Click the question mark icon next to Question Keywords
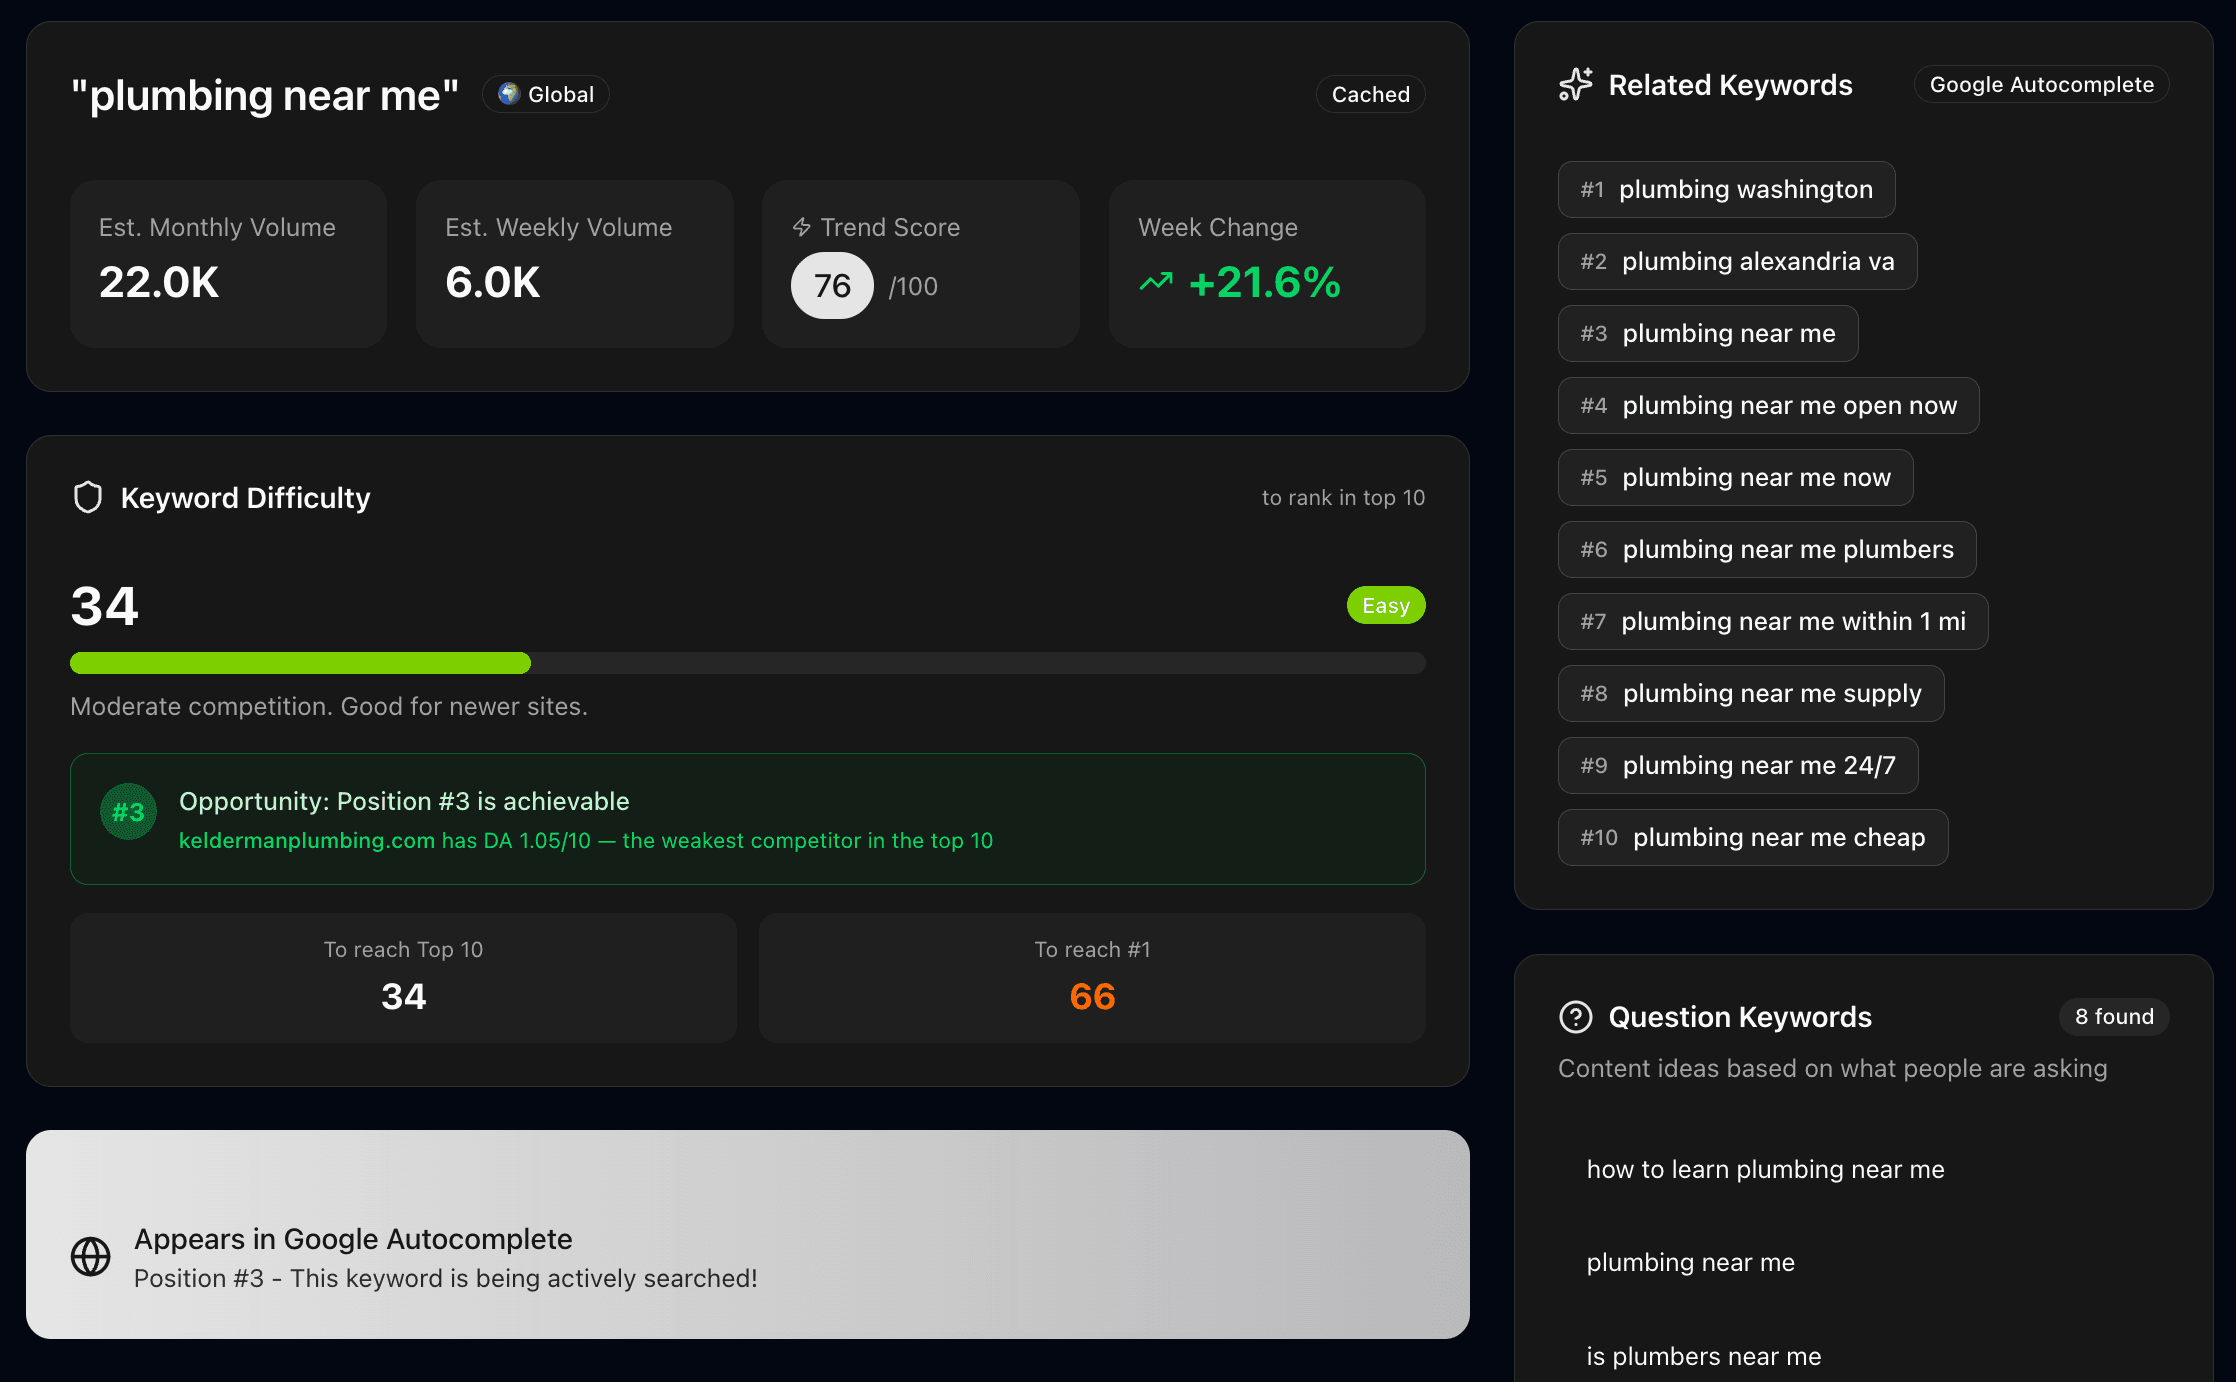This screenshot has height=1382, width=2236. [x=1575, y=1017]
